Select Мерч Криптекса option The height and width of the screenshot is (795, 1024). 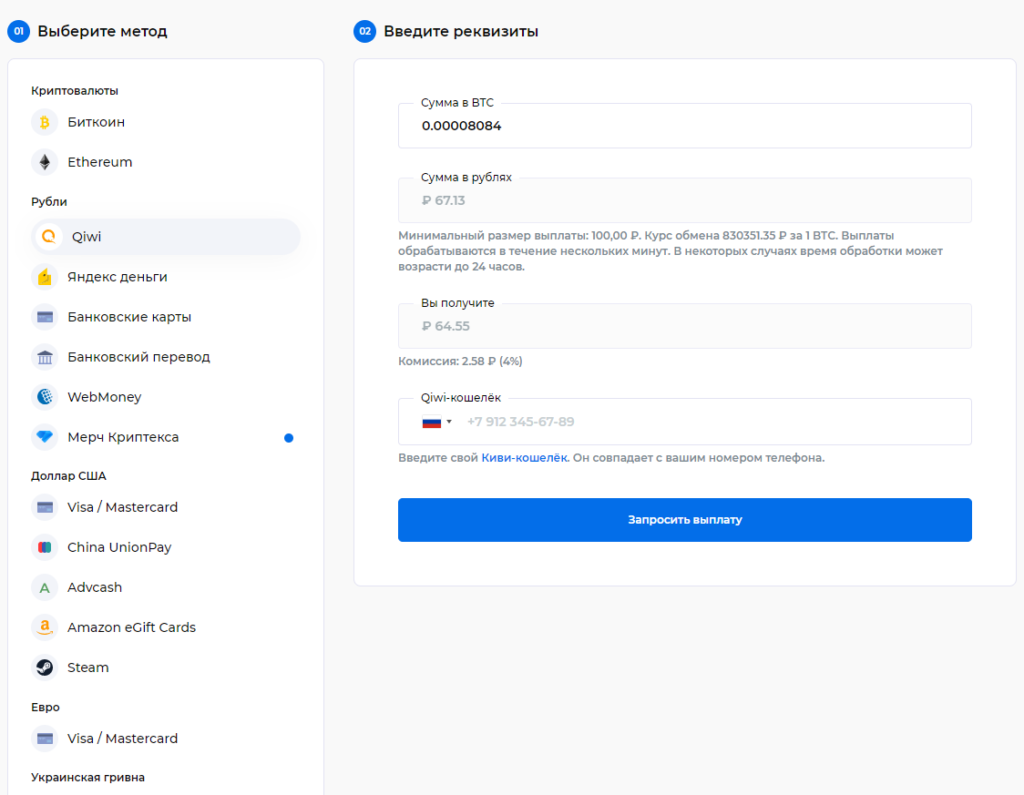point(123,437)
